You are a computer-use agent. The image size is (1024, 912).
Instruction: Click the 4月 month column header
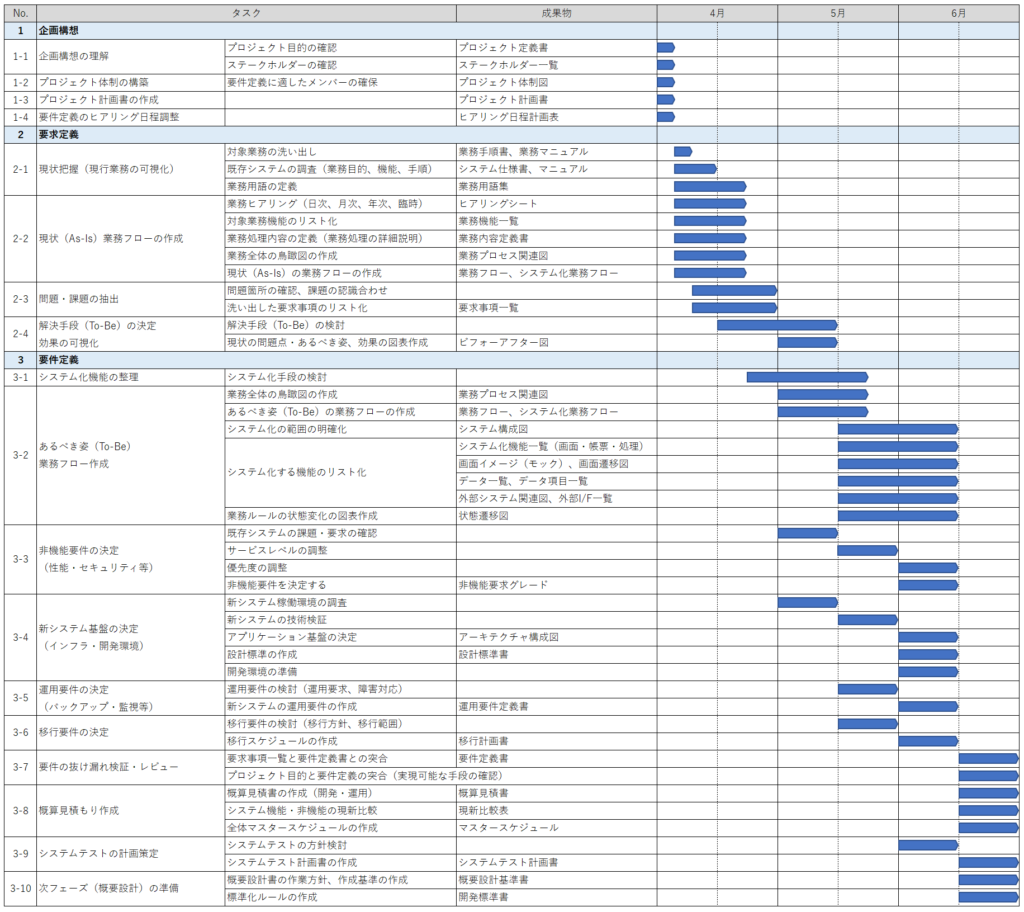click(717, 13)
